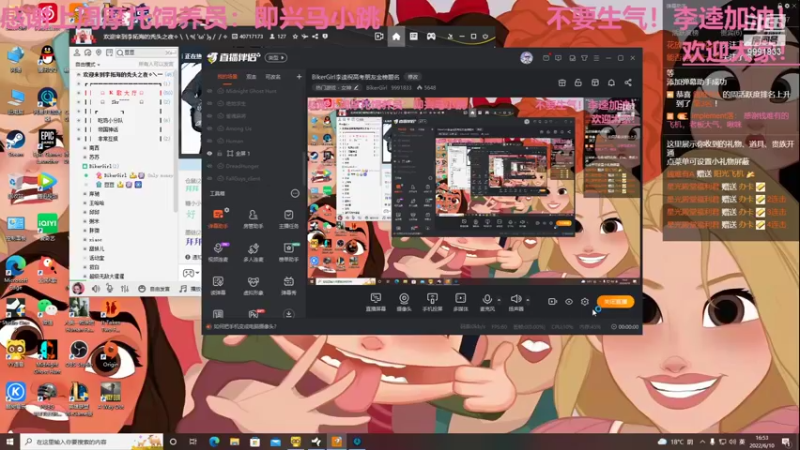Screen dimensions: 800x450
Task: Click the orange start streaming button
Action: coord(615,302)
